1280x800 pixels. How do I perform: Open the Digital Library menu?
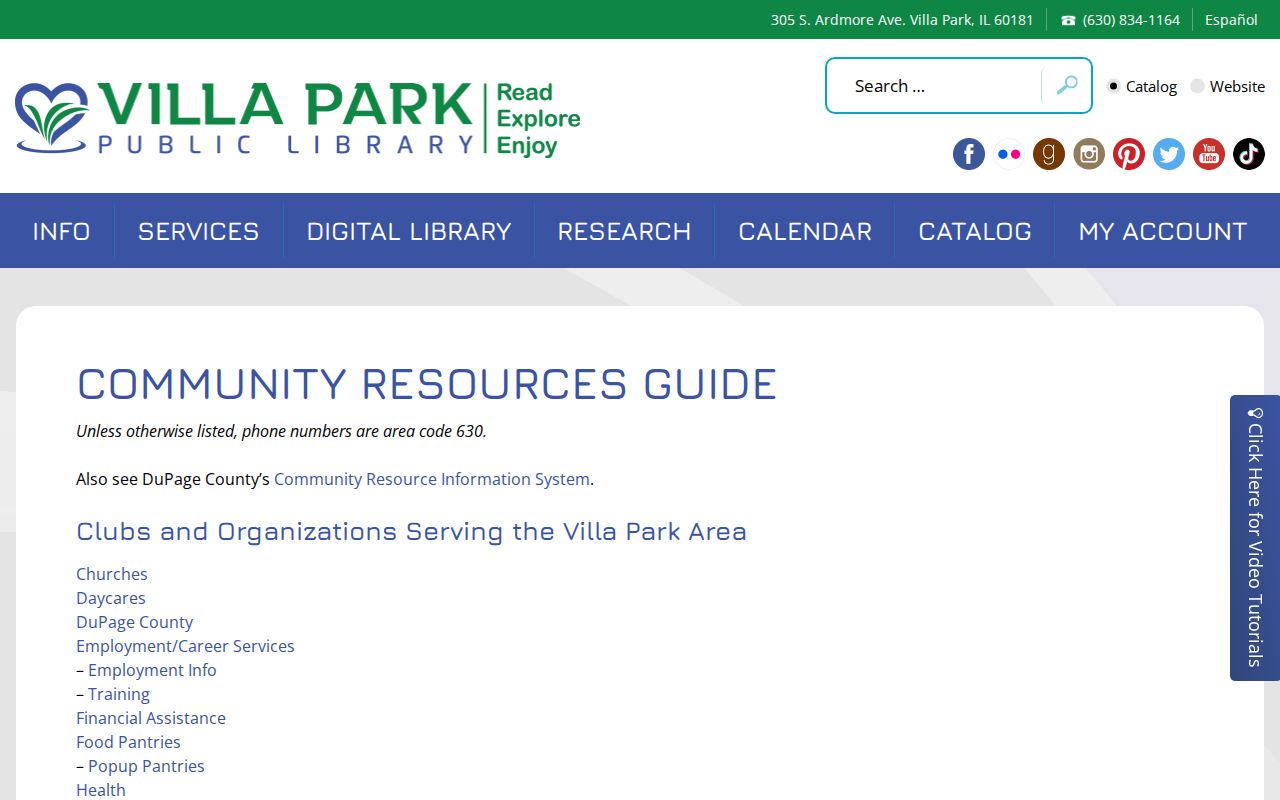[409, 231]
